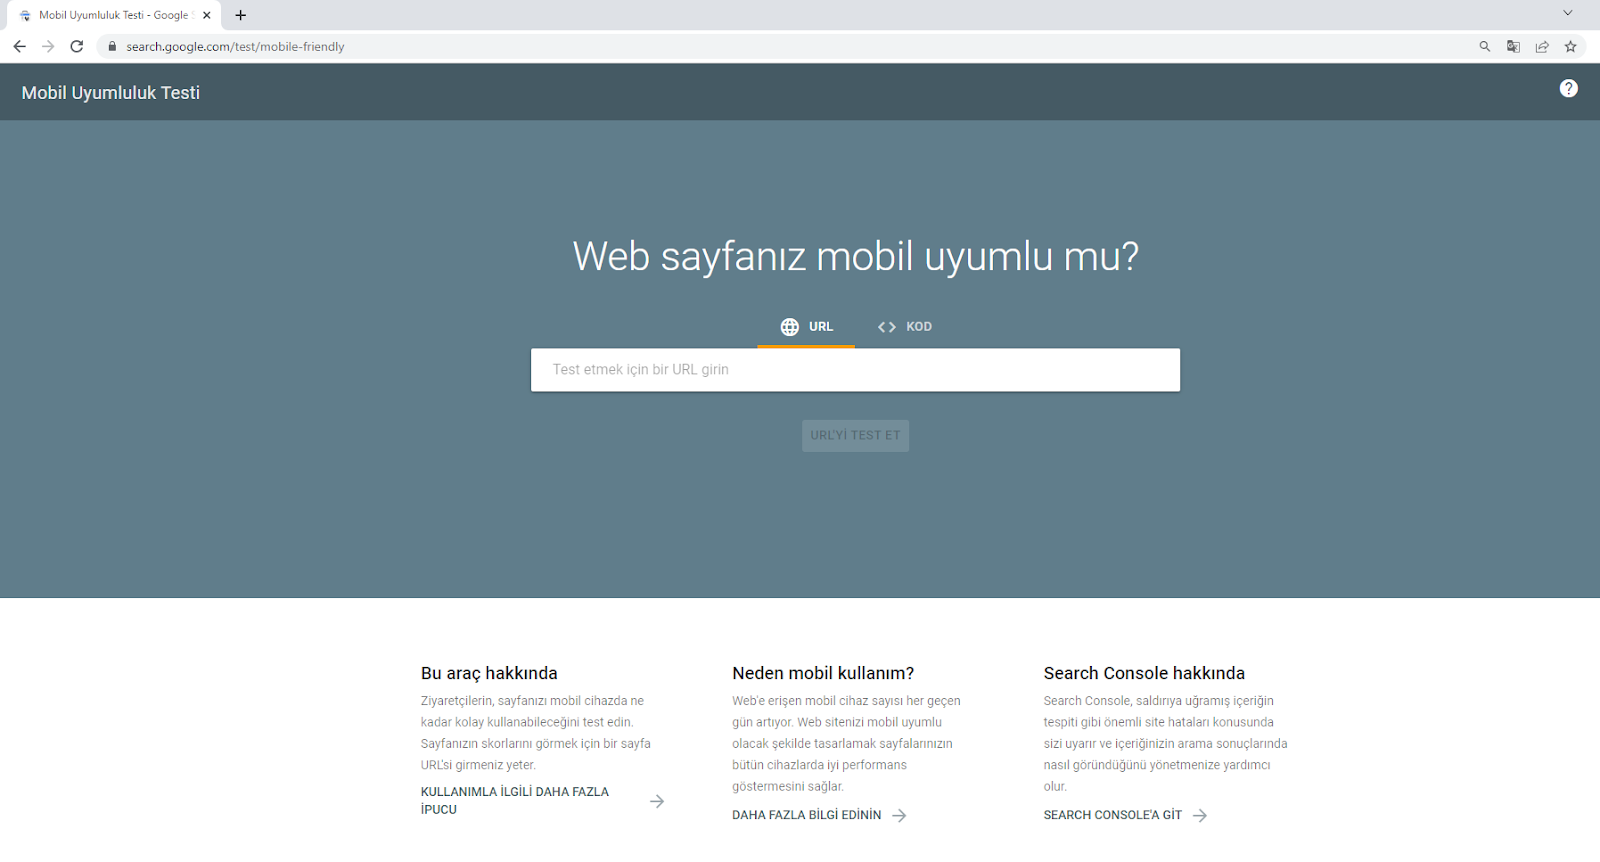Screen dimensions: 1600x862
Task: Bookmark this page with star icon
Action: pos(1570,46)
